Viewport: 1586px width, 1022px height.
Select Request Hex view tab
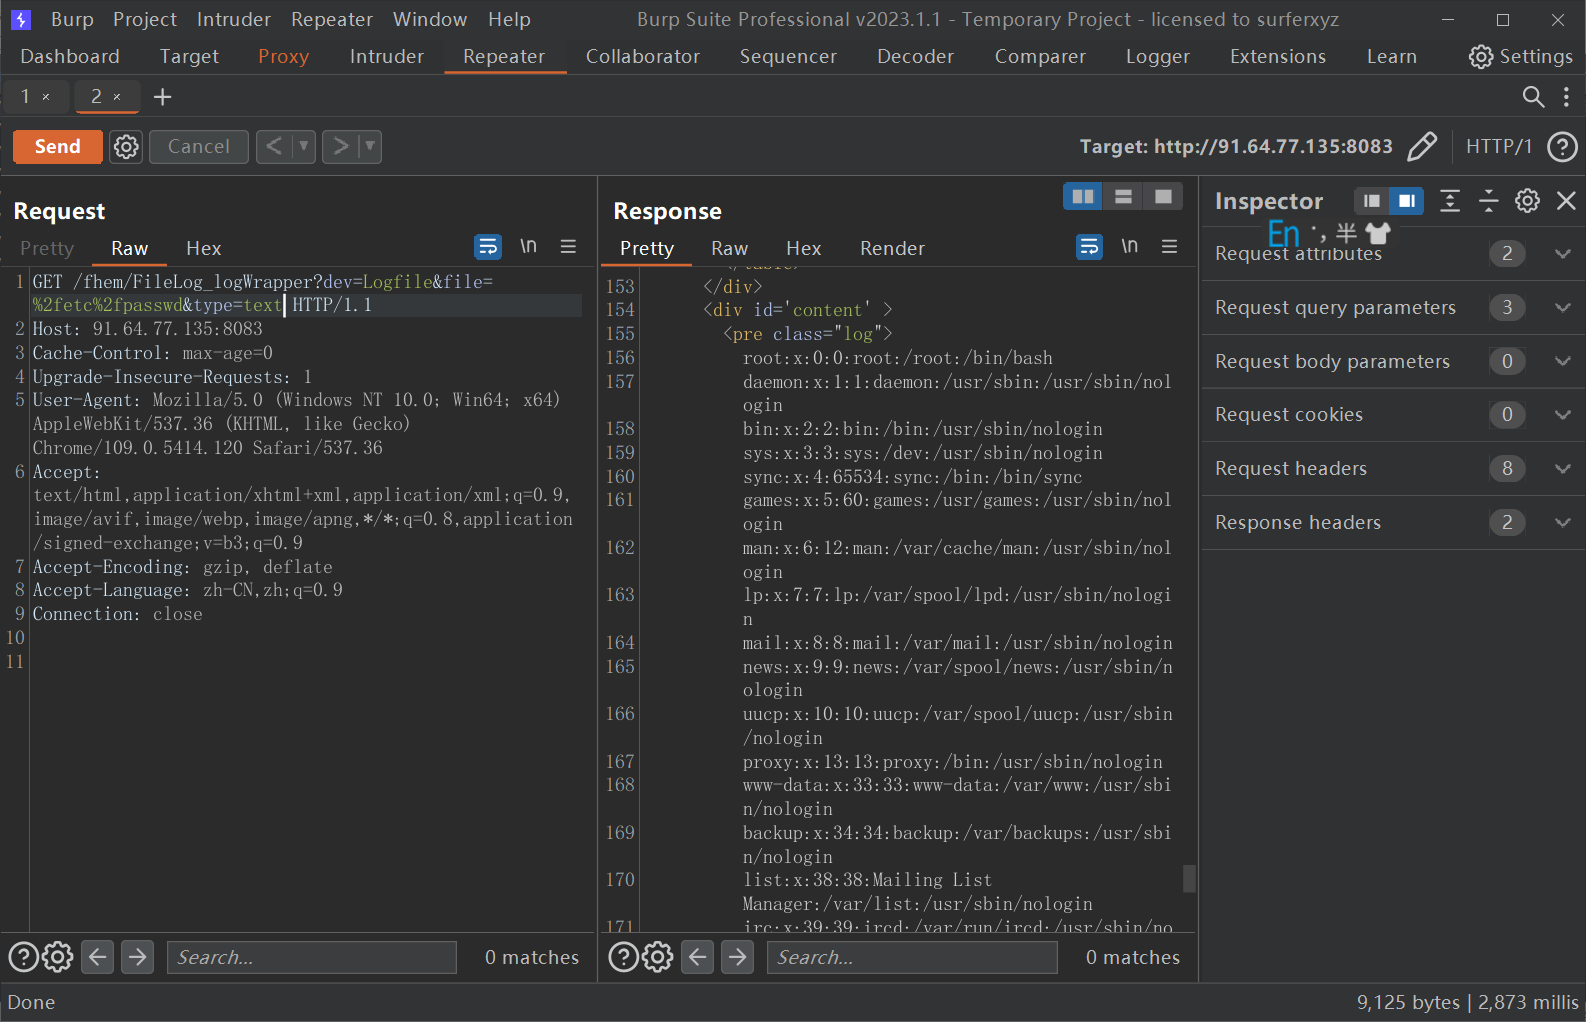click(x=204, y=248)
